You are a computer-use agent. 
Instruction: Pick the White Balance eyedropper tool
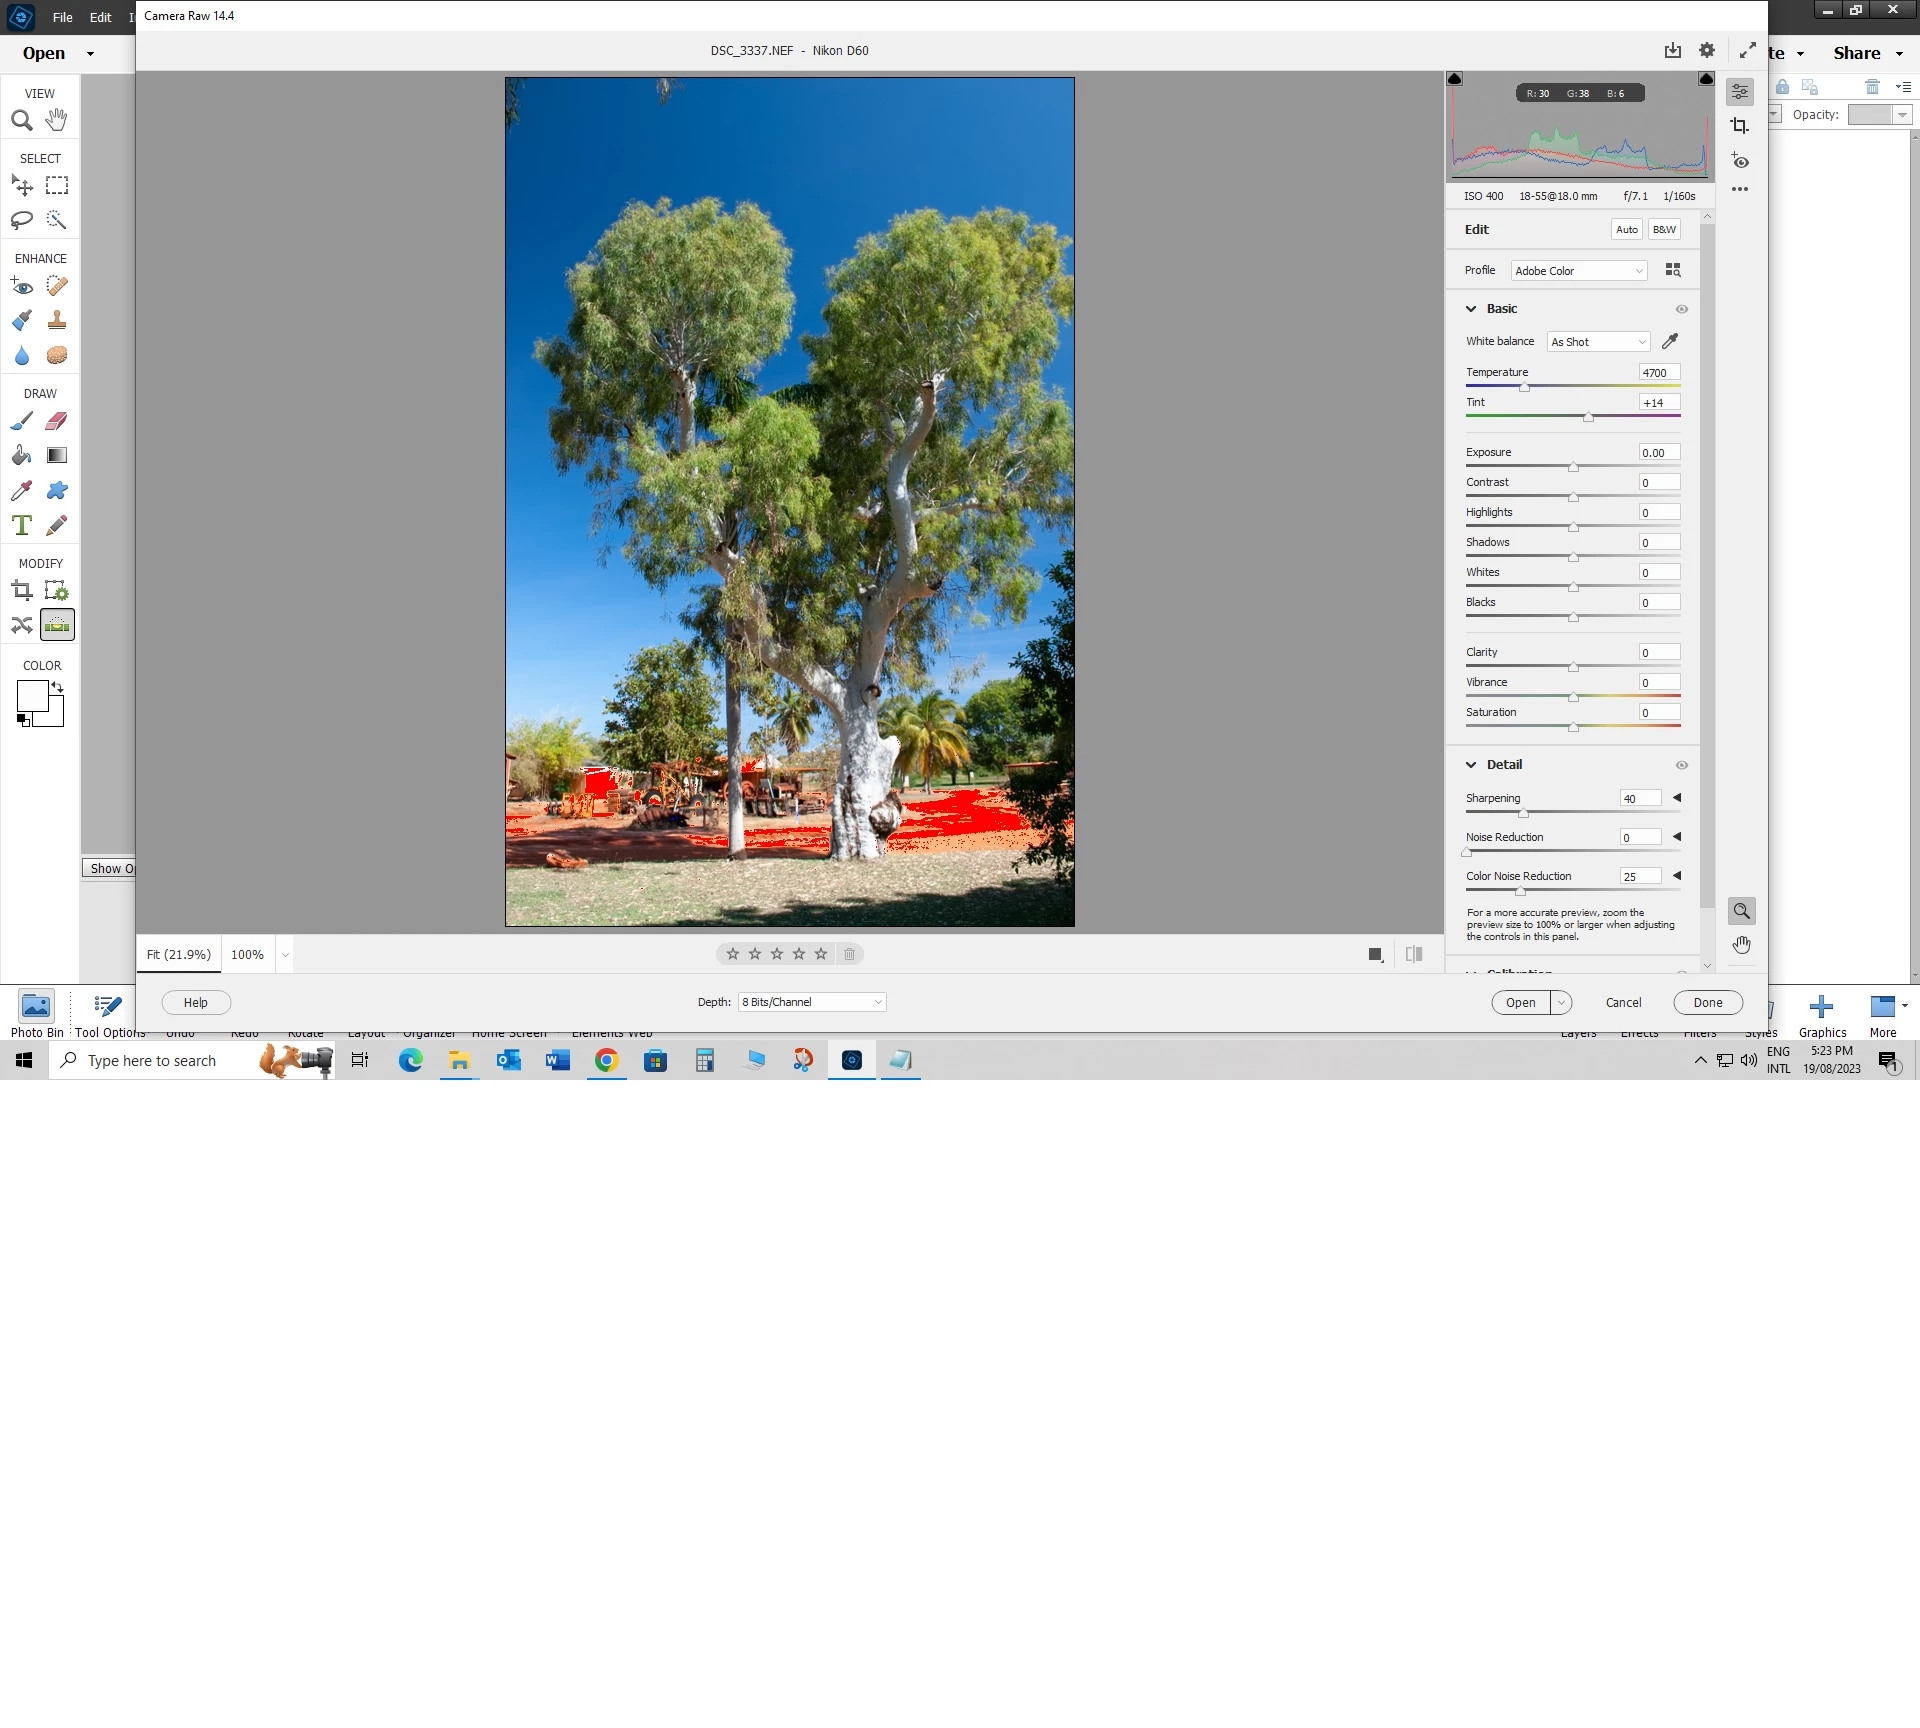coord(1669,342)
